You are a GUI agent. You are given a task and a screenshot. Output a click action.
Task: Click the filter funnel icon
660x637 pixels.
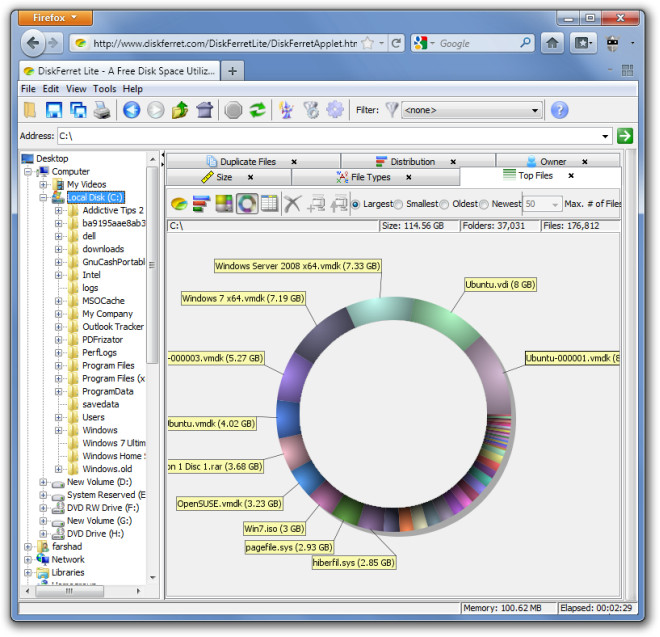392,110
